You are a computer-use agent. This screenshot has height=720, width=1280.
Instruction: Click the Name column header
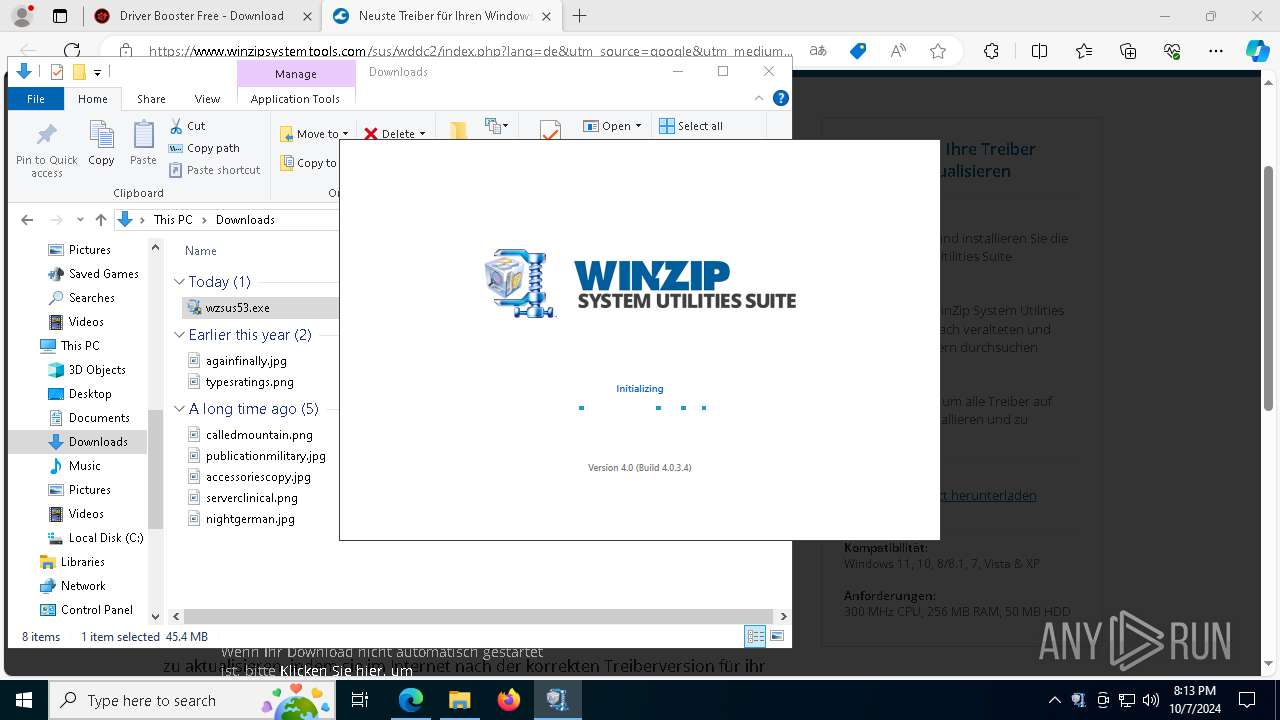tap(200, 251)
